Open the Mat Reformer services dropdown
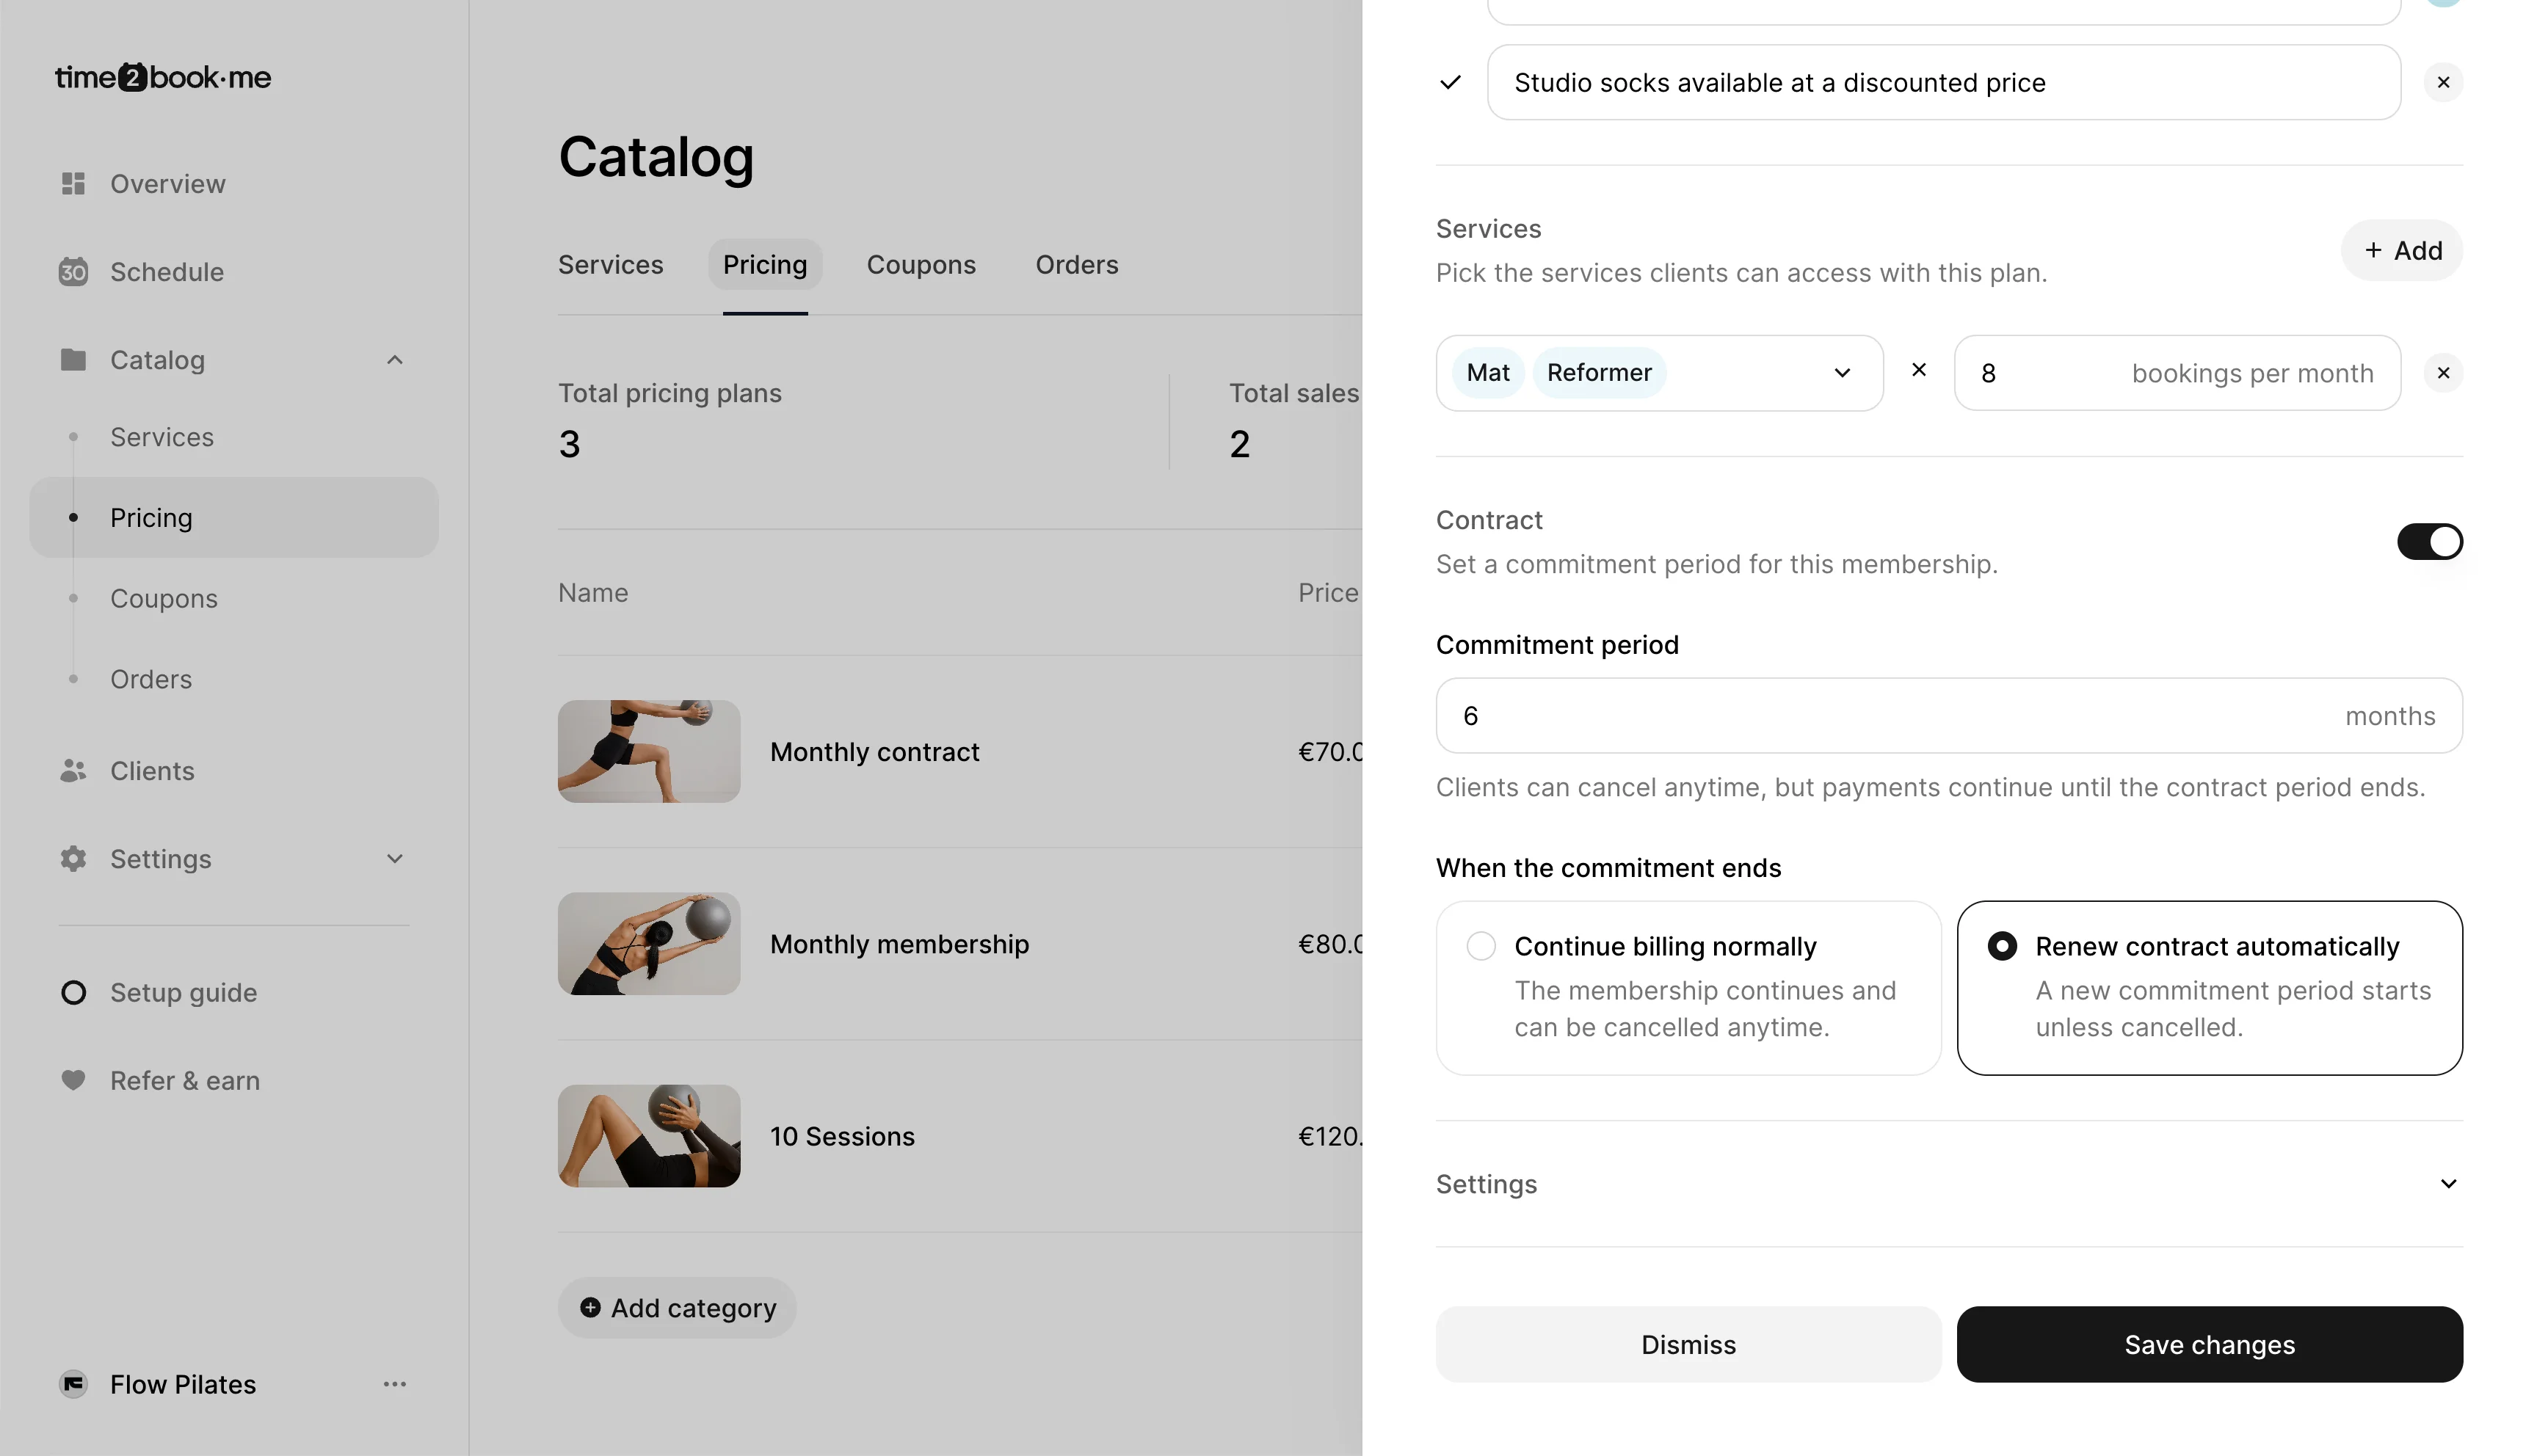The height and width of the screenshot is (1456, 2537). 1842,373
